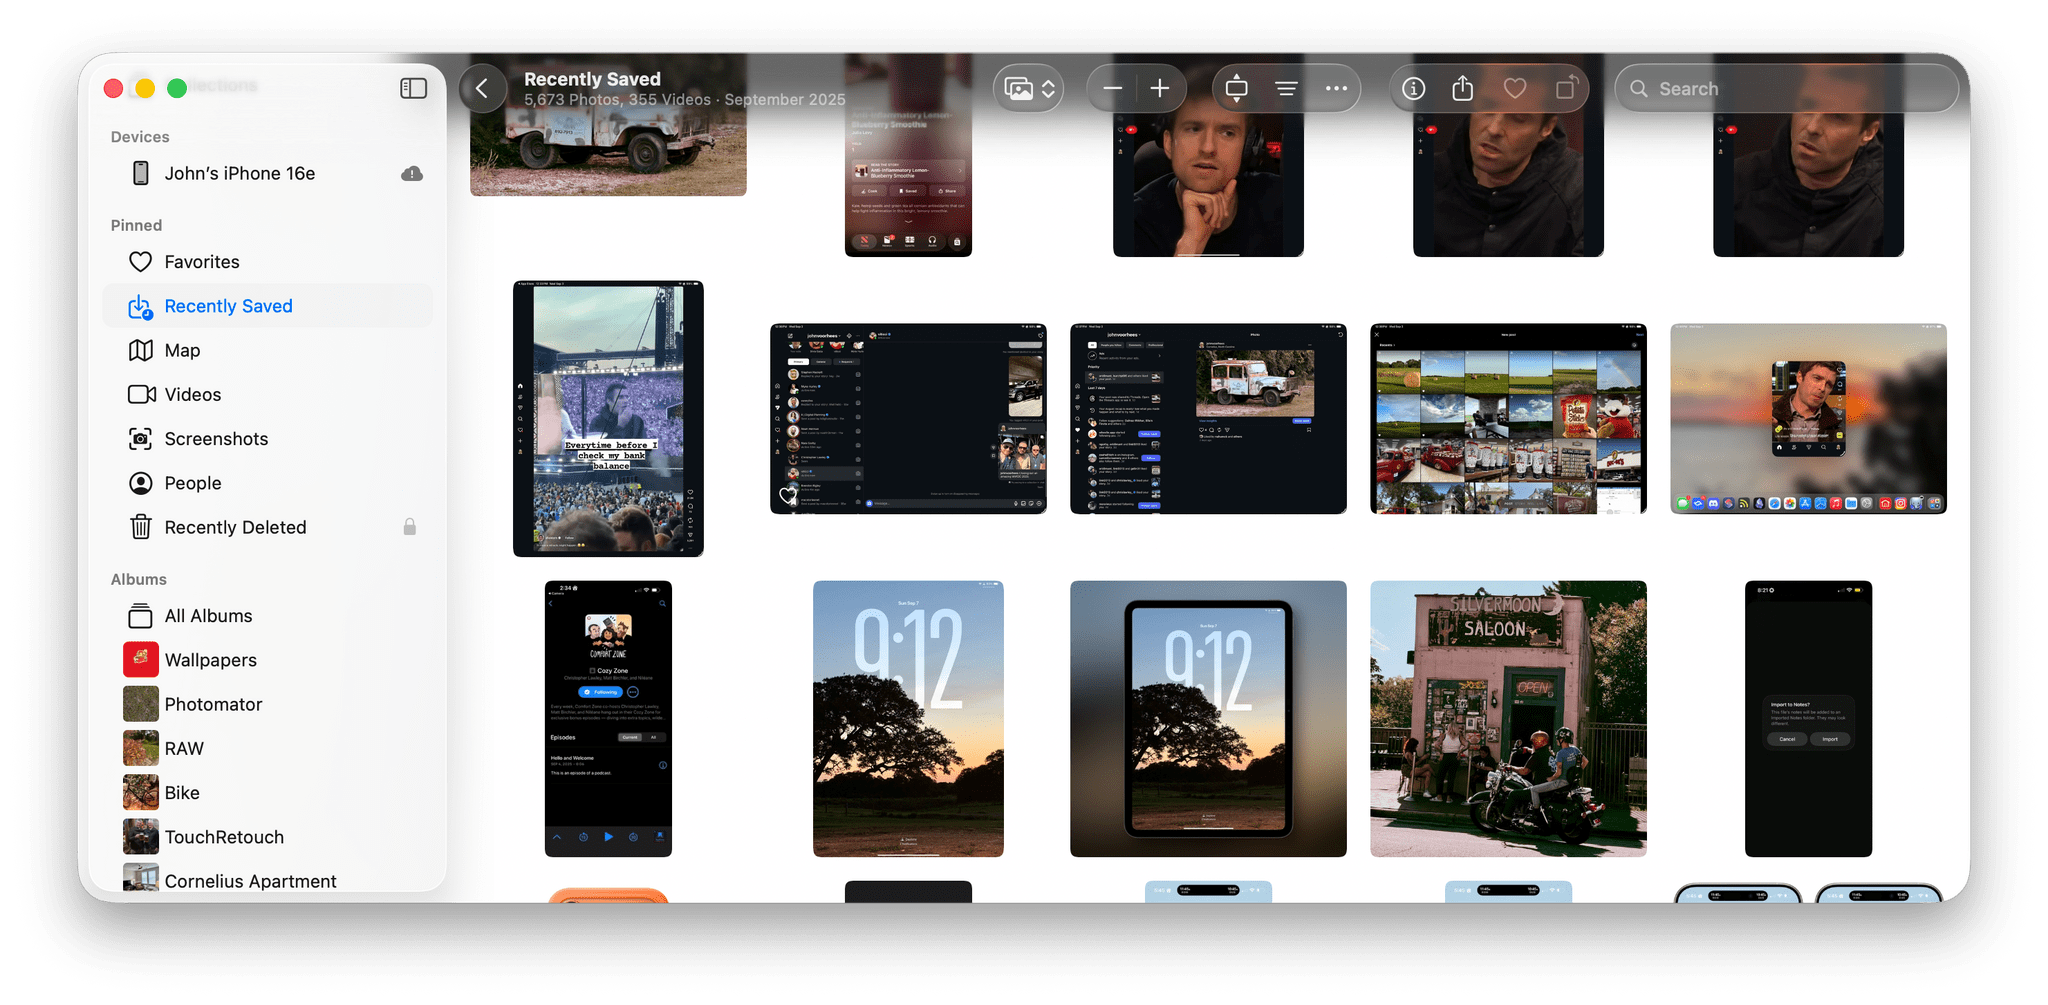This screenshot has height=1005, width=2048.
Task: Open the Cornelius Apartment album
Action: click(x=268, y=878)
